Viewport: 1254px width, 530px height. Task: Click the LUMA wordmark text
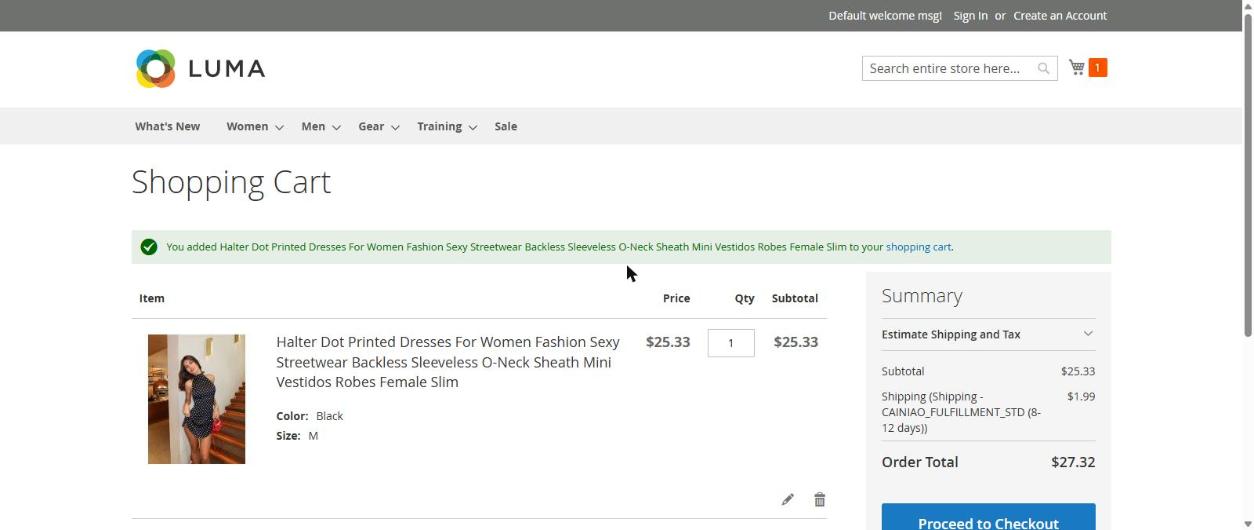[227, 68]
